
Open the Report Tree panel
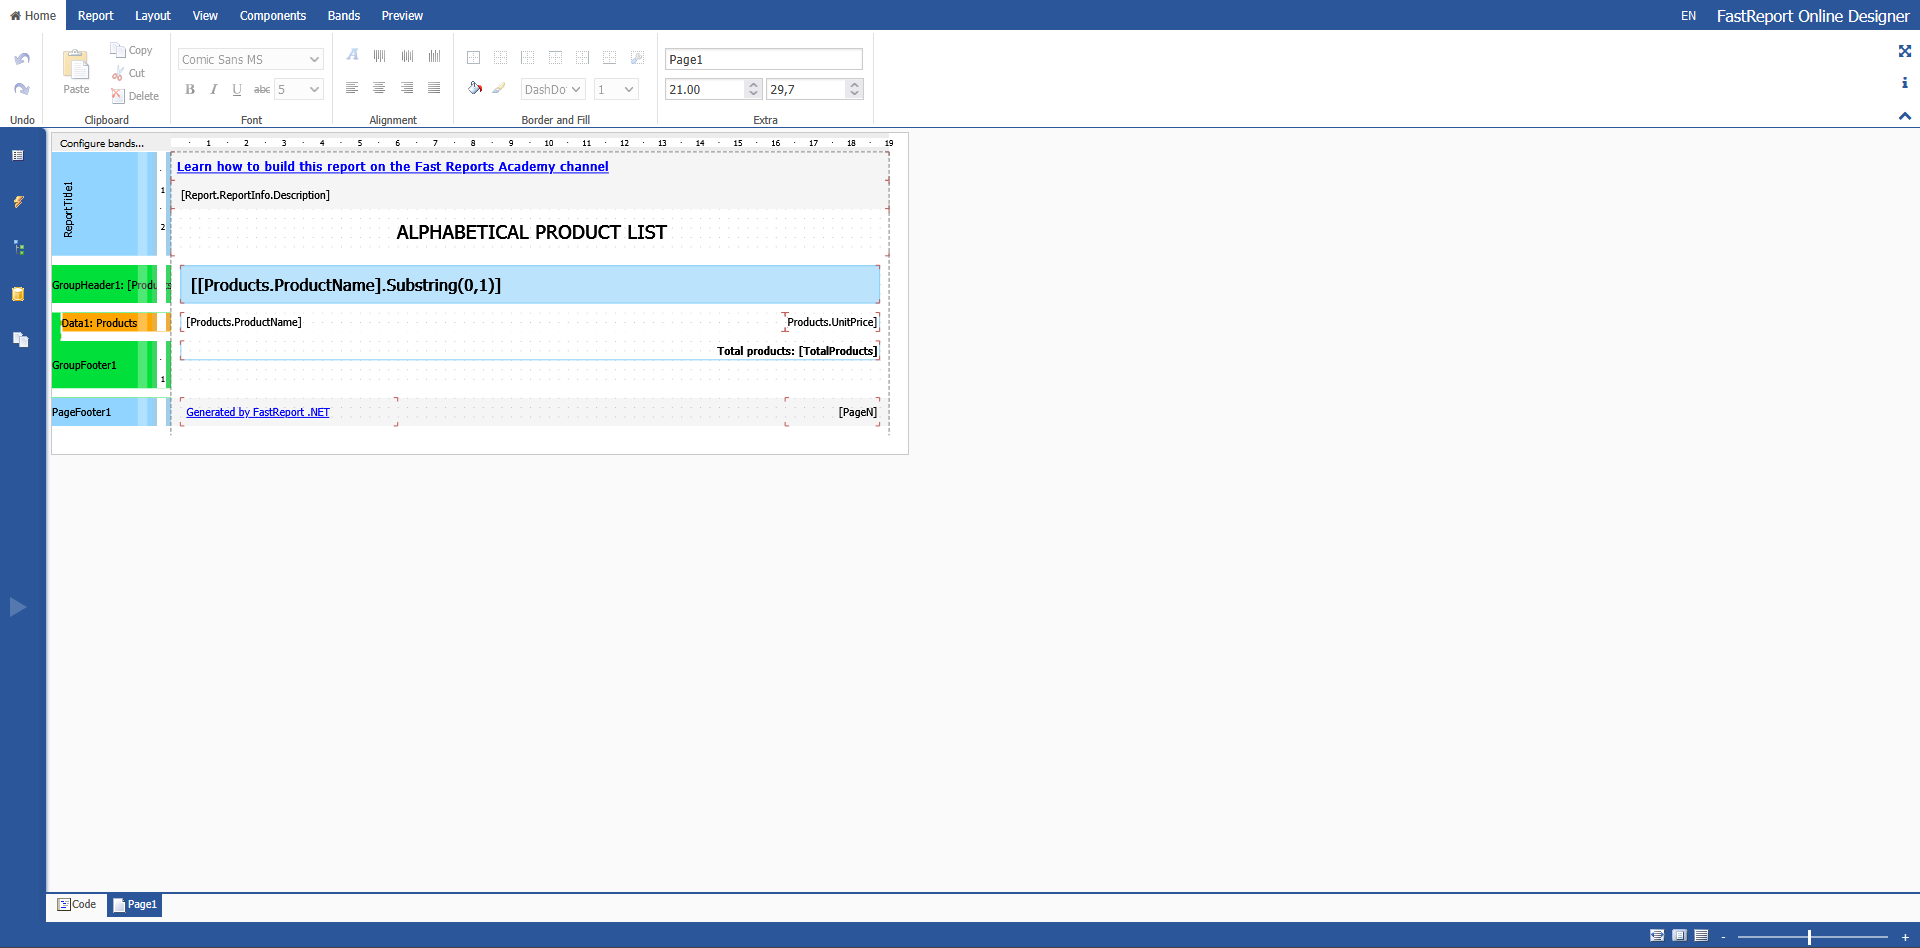(18, 247)
